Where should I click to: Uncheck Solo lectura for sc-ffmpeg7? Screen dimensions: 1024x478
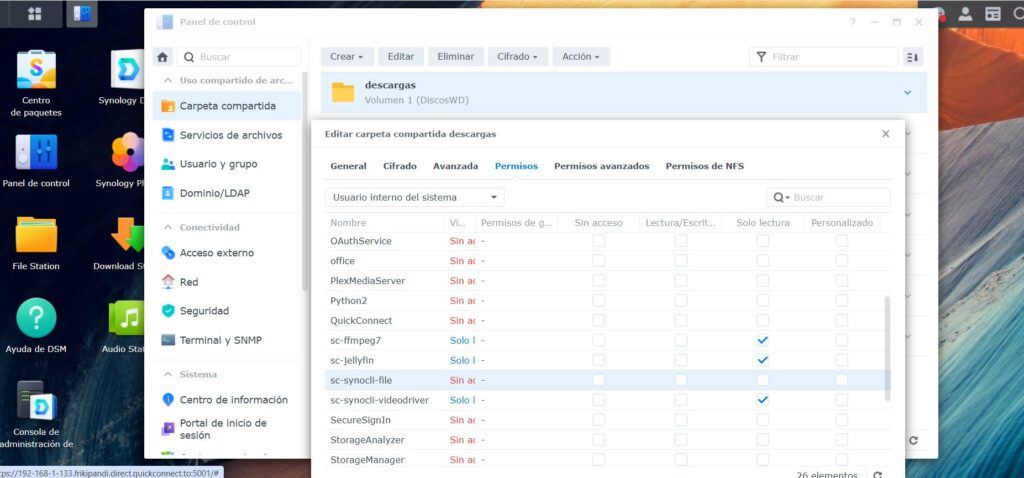click(x=763, y=340)
